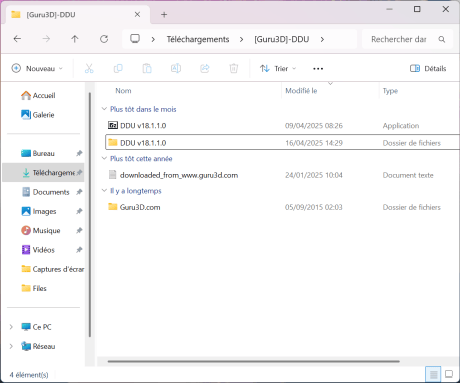
Task: Unpin Vidéos using its pin icon
Action: click(79, 250)
